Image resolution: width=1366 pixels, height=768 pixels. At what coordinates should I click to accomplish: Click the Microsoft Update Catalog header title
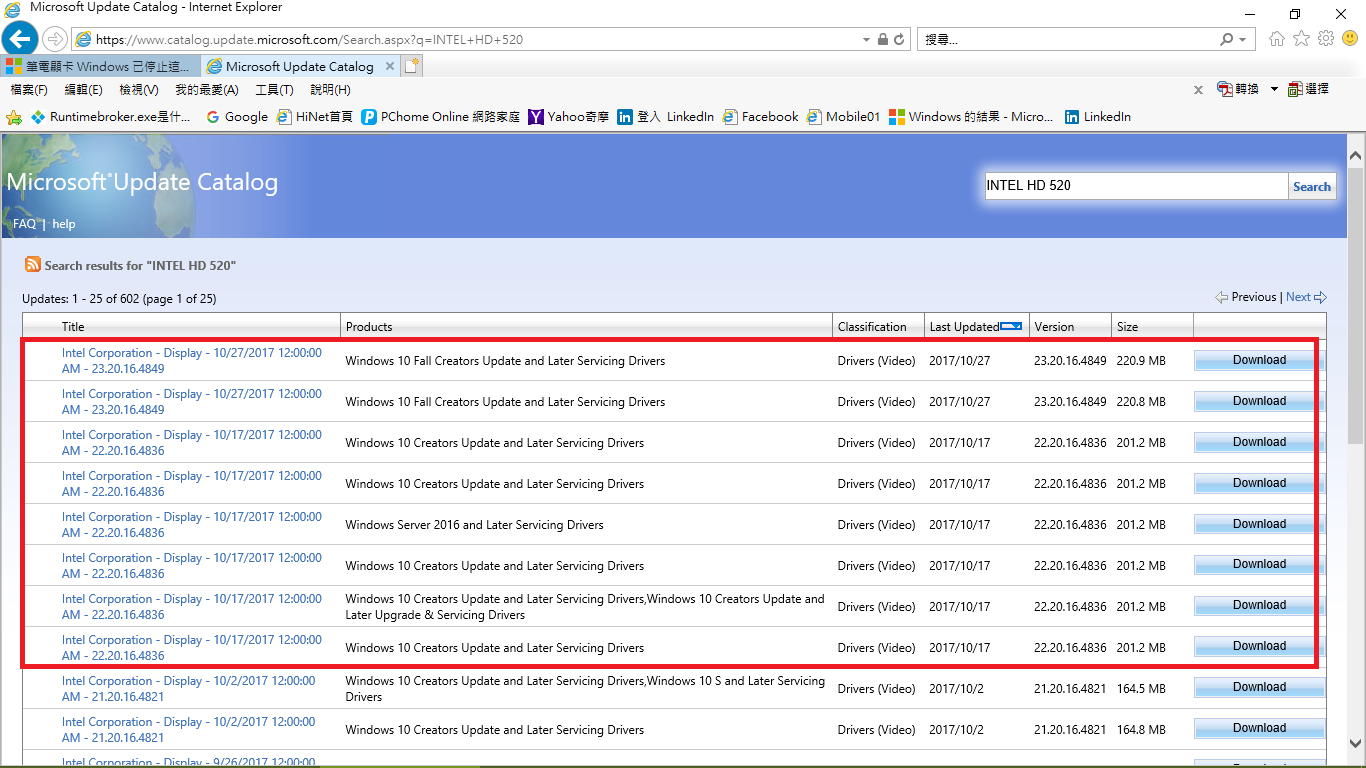click(142, 182)
